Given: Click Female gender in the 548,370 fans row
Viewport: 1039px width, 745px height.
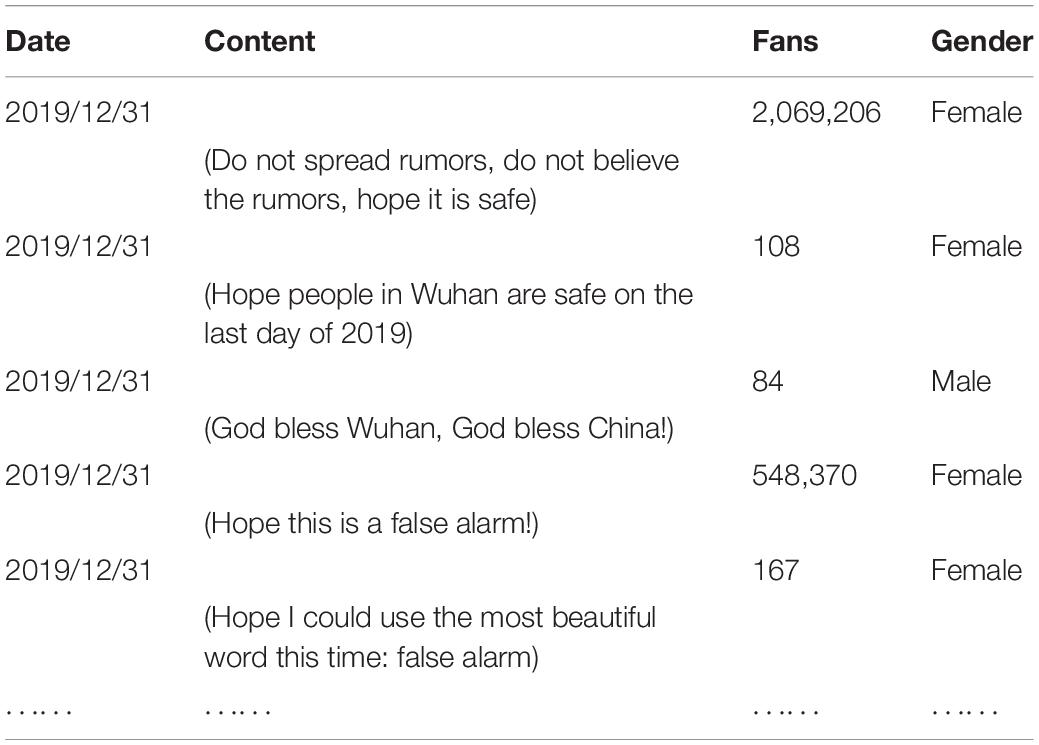Looking at the screenshot, I should tap(976, 475).
